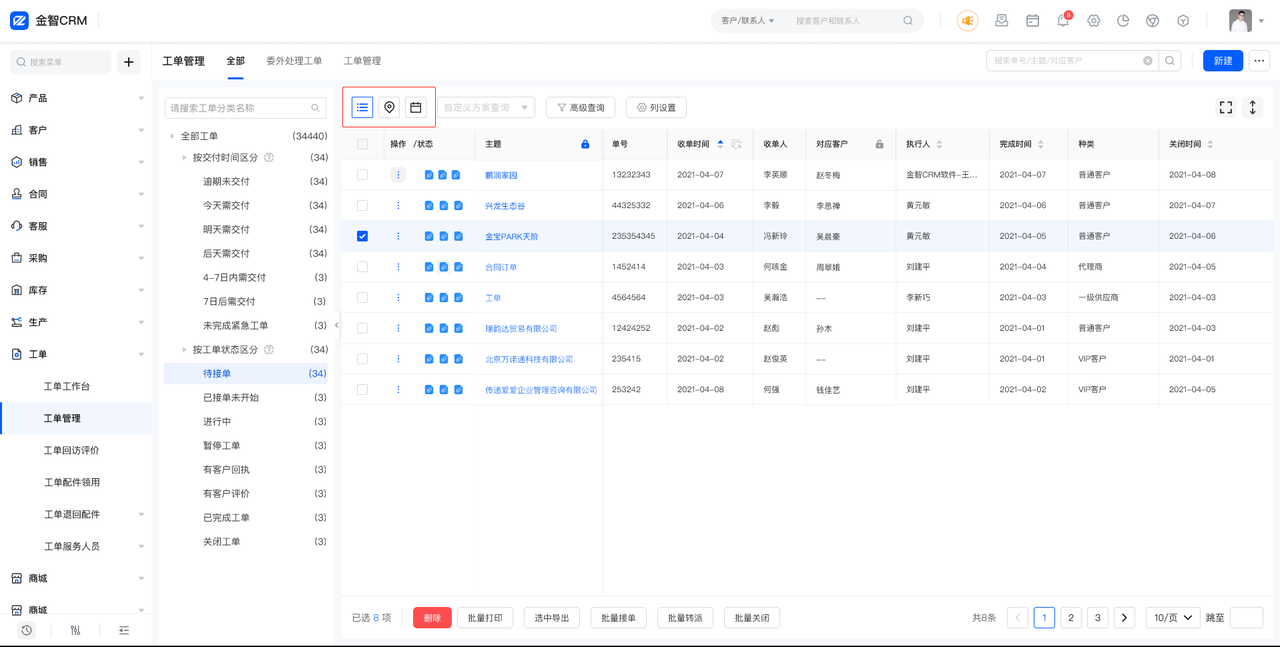Click the orange announcement megaphone icon
This screenshot has width=1280, height=647.
coord(967,21)
